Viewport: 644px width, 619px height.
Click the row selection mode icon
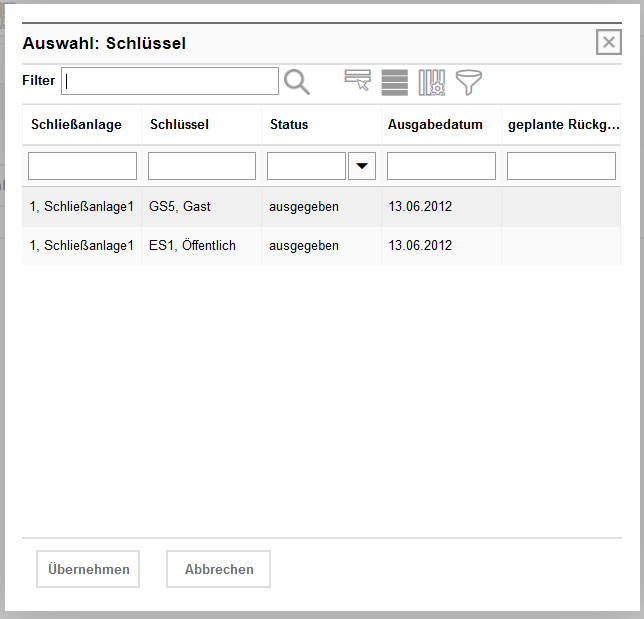pyautogui.click(x=357, y=81)
